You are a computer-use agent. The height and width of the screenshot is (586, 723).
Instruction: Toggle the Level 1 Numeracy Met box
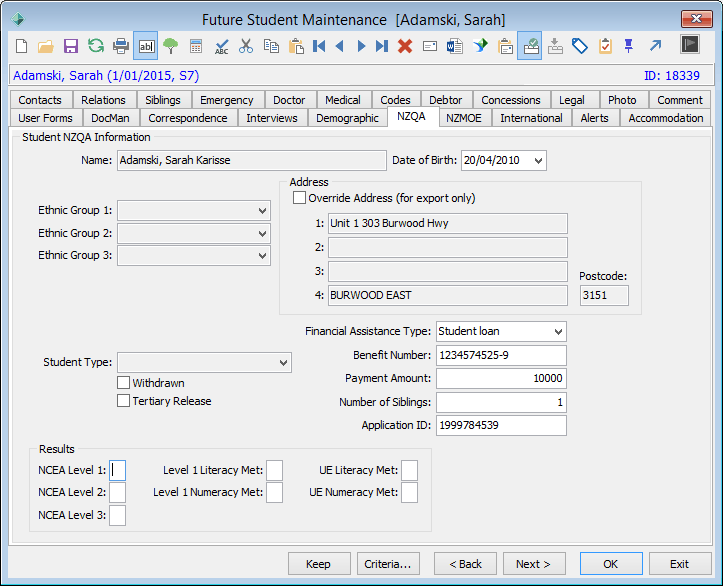(274, 492)
